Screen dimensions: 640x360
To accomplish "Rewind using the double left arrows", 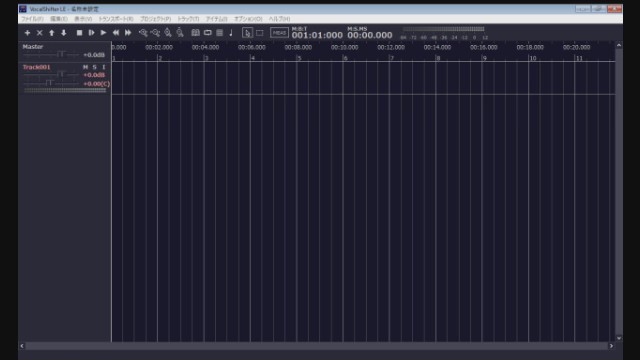I will 116,33.
